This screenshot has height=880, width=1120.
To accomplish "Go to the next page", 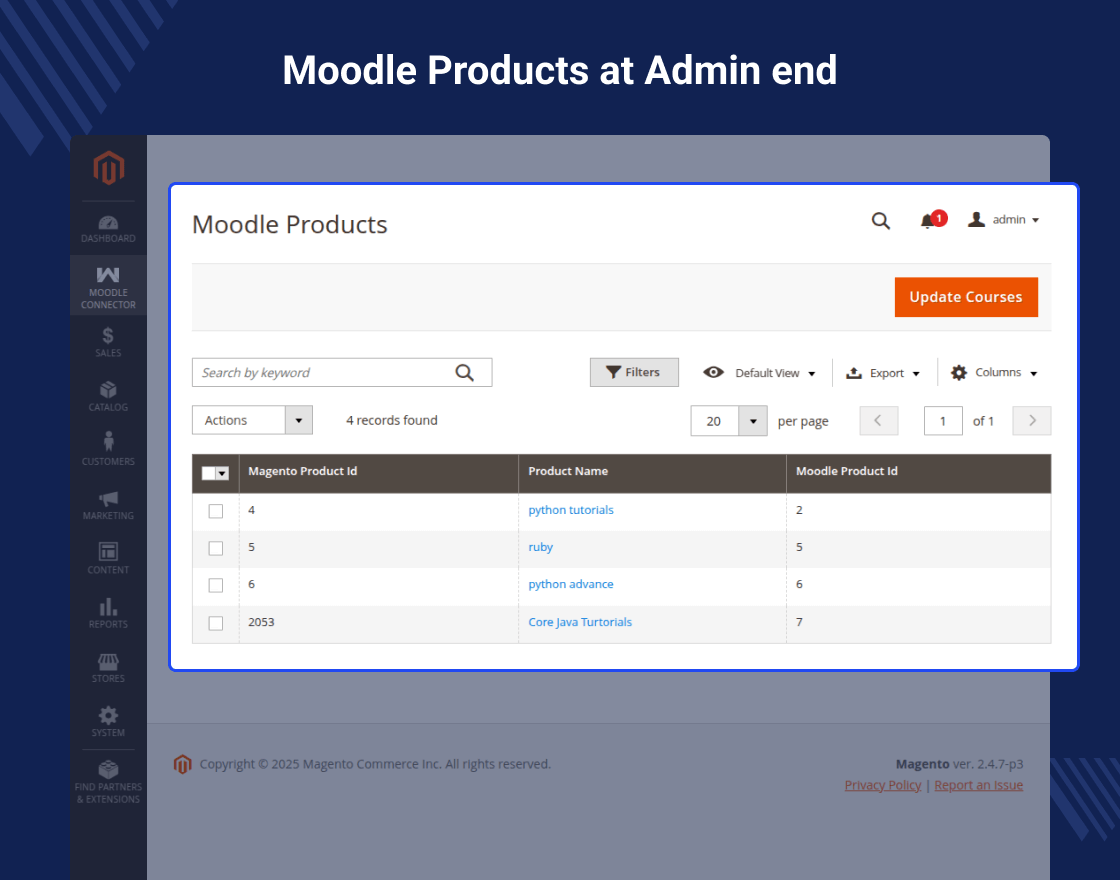I will (x=1031, y=421).
